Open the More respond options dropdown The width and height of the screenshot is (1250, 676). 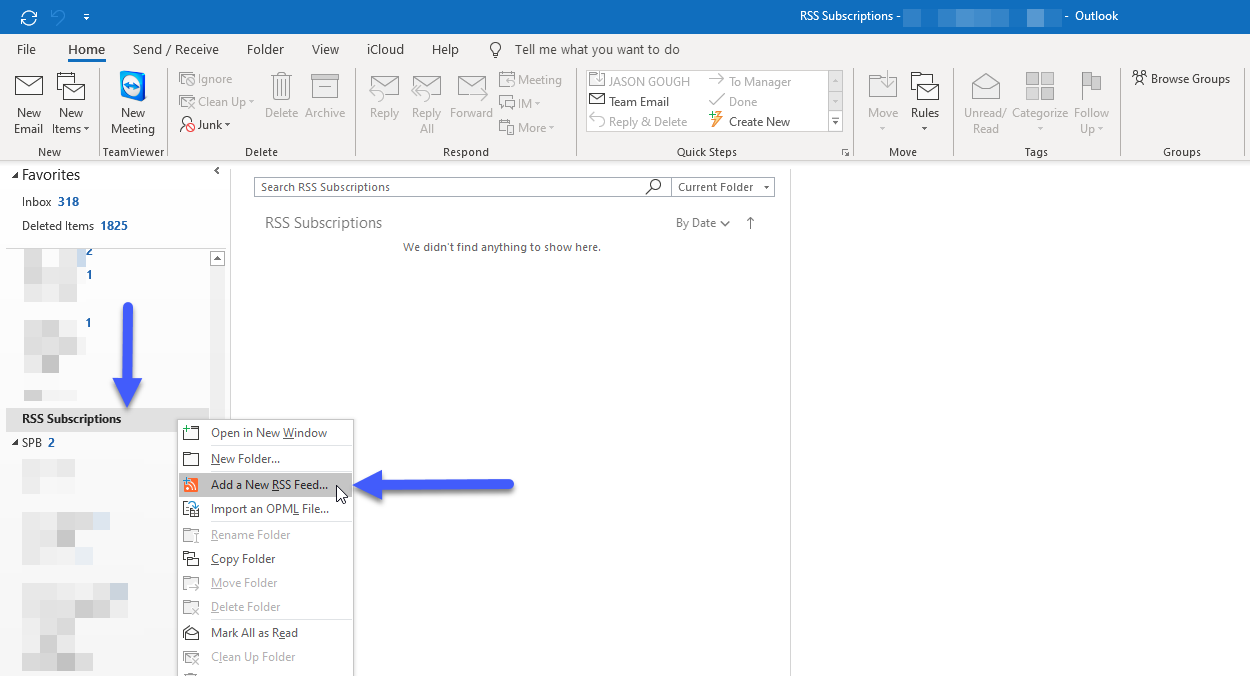coord(527,128)
